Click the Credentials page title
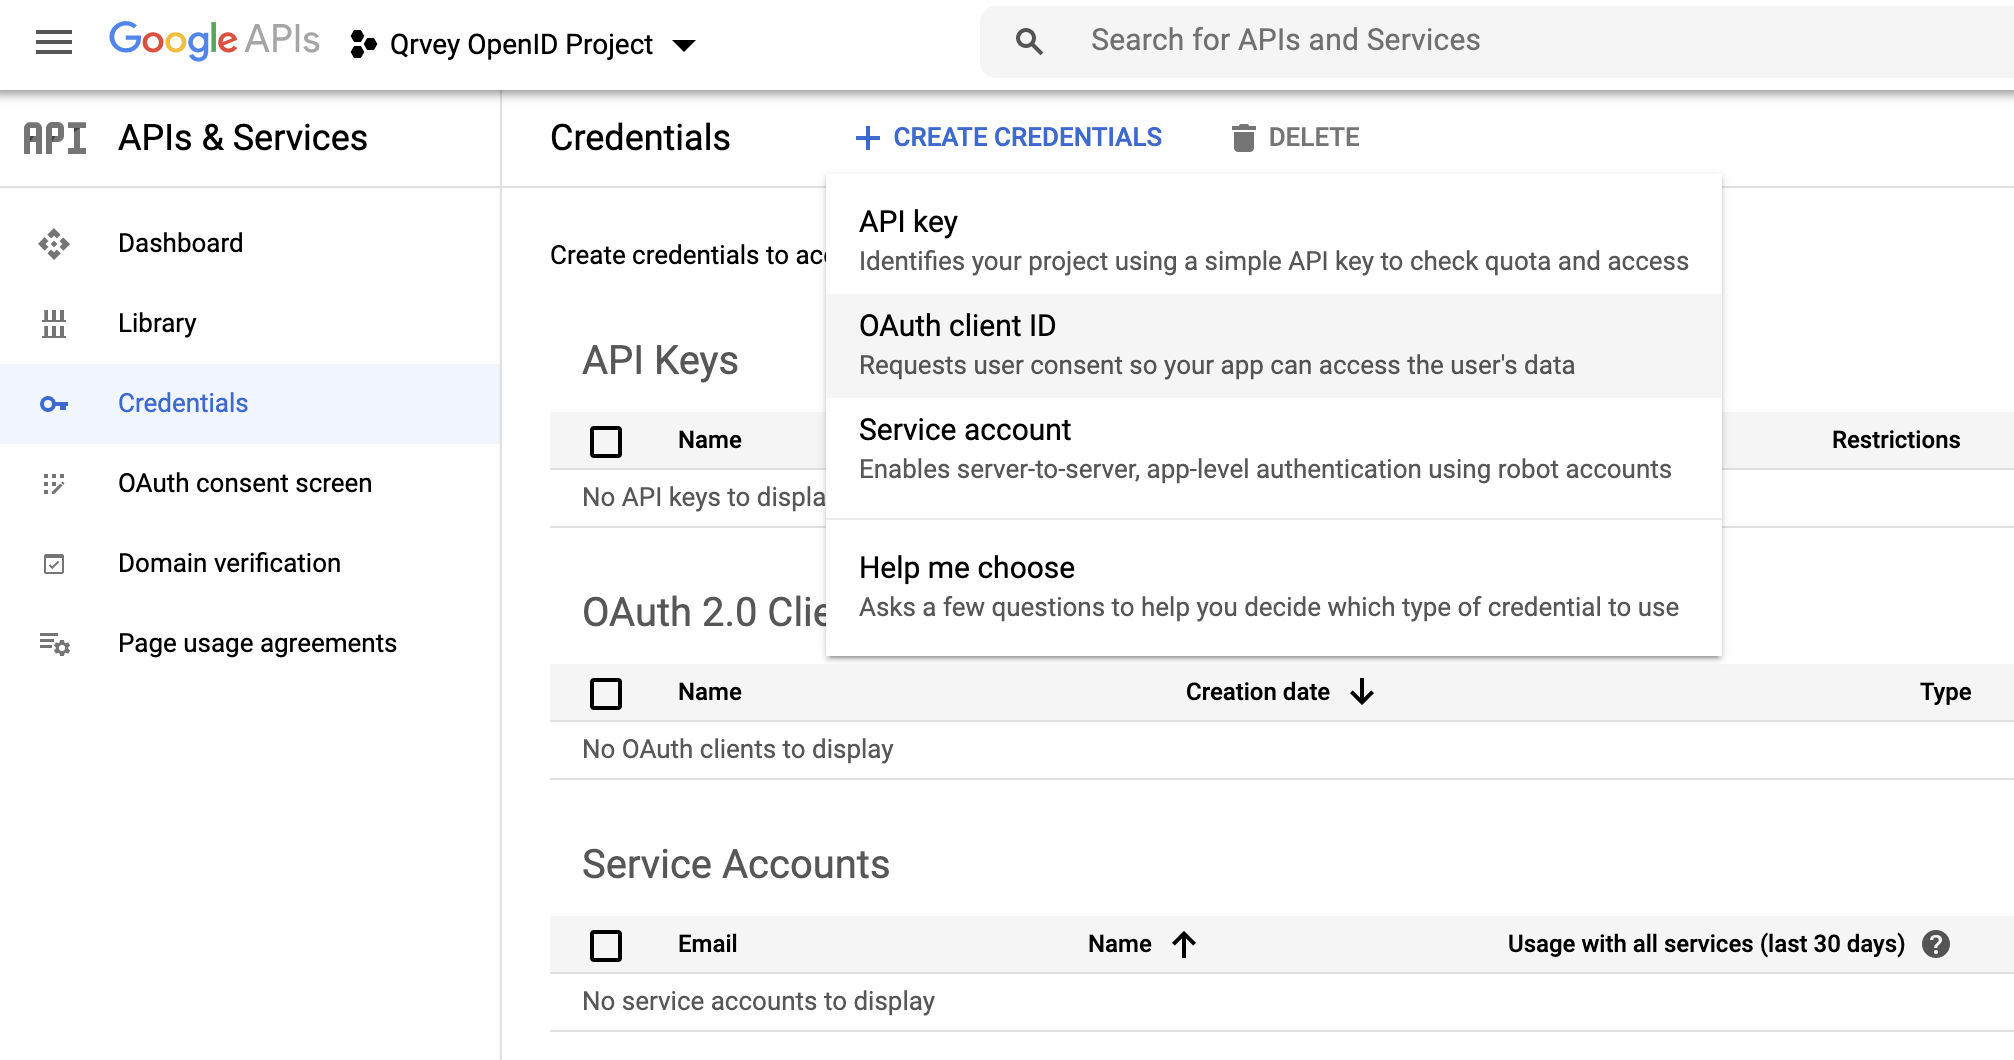 coord(640,138)
